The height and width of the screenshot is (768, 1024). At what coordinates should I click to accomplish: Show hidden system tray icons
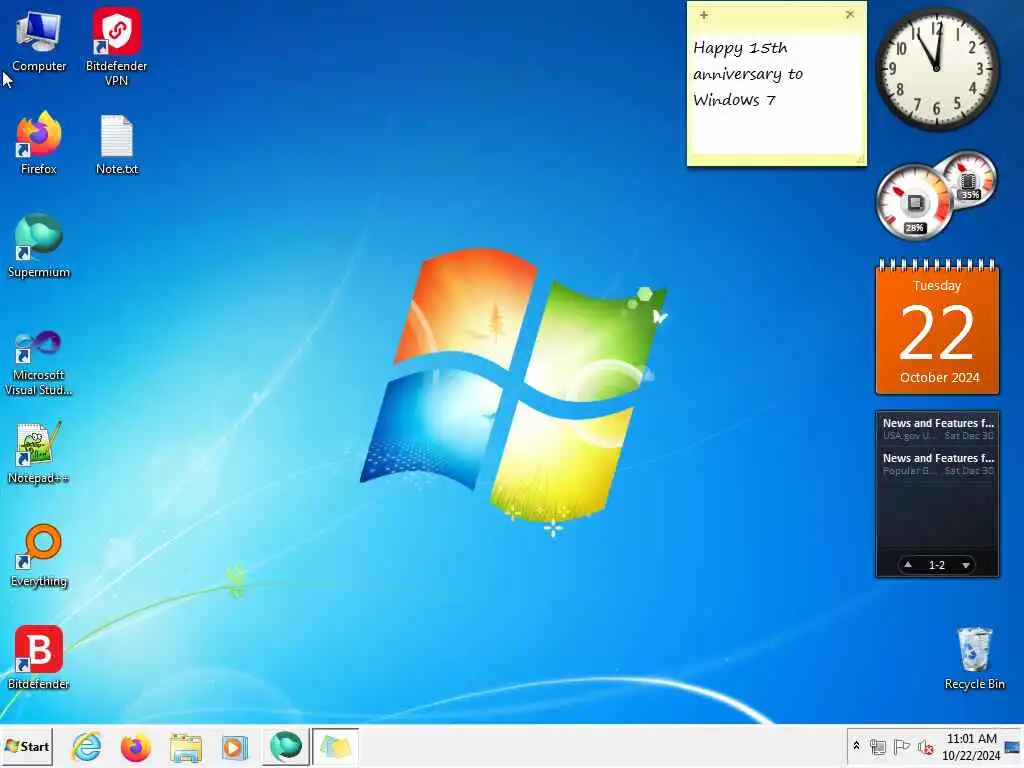(856, 746)
